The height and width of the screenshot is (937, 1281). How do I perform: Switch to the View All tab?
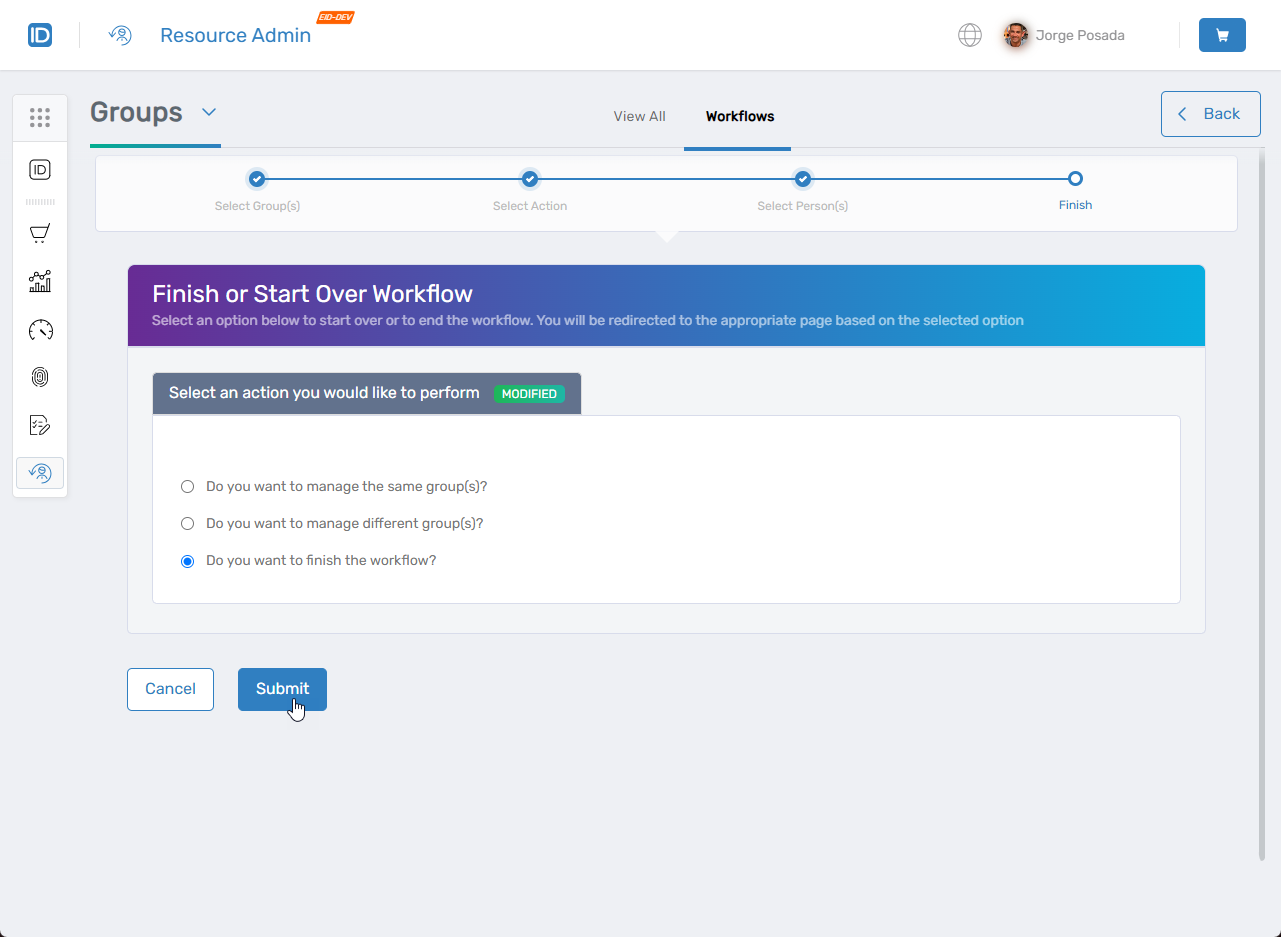pos(639,116)
